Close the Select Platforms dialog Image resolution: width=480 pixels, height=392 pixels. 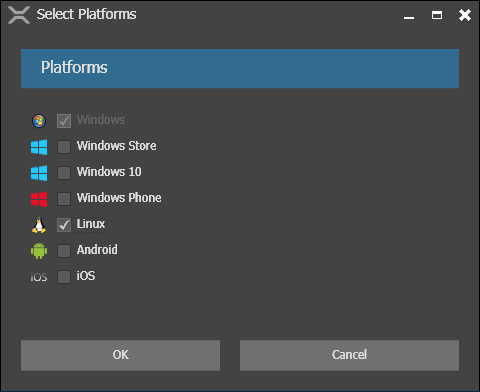click(x=465, y=15)
